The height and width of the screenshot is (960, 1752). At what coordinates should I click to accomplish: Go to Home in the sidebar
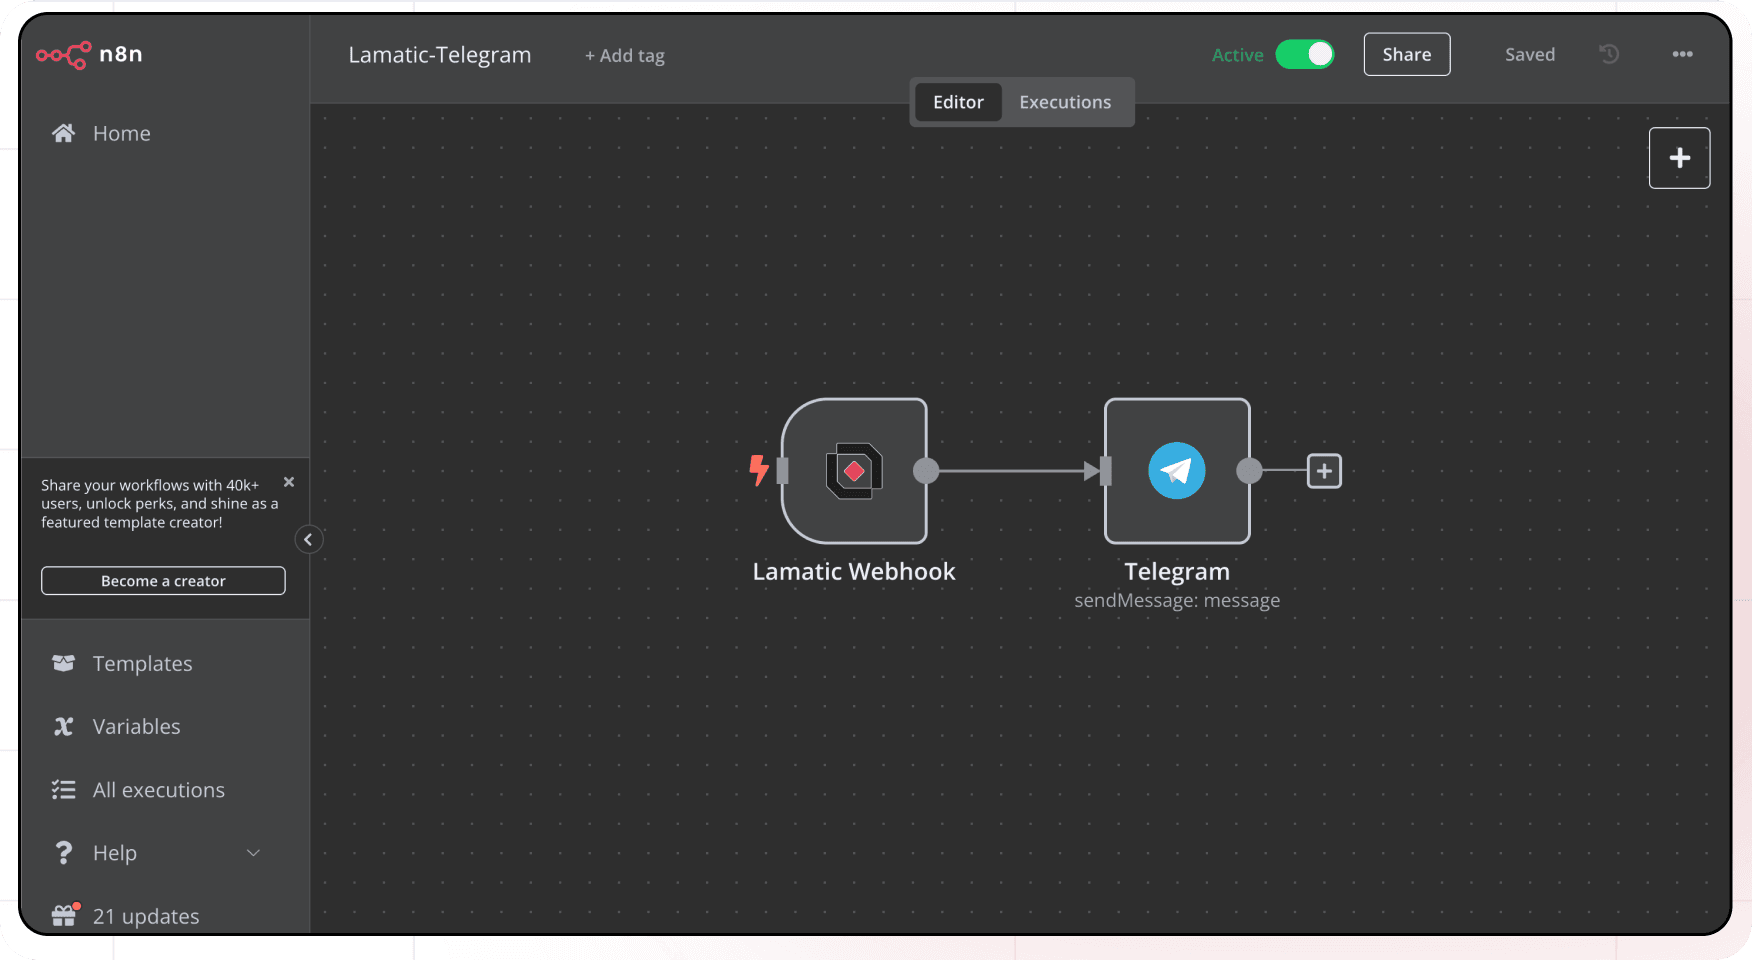click(x=121, y=133)
